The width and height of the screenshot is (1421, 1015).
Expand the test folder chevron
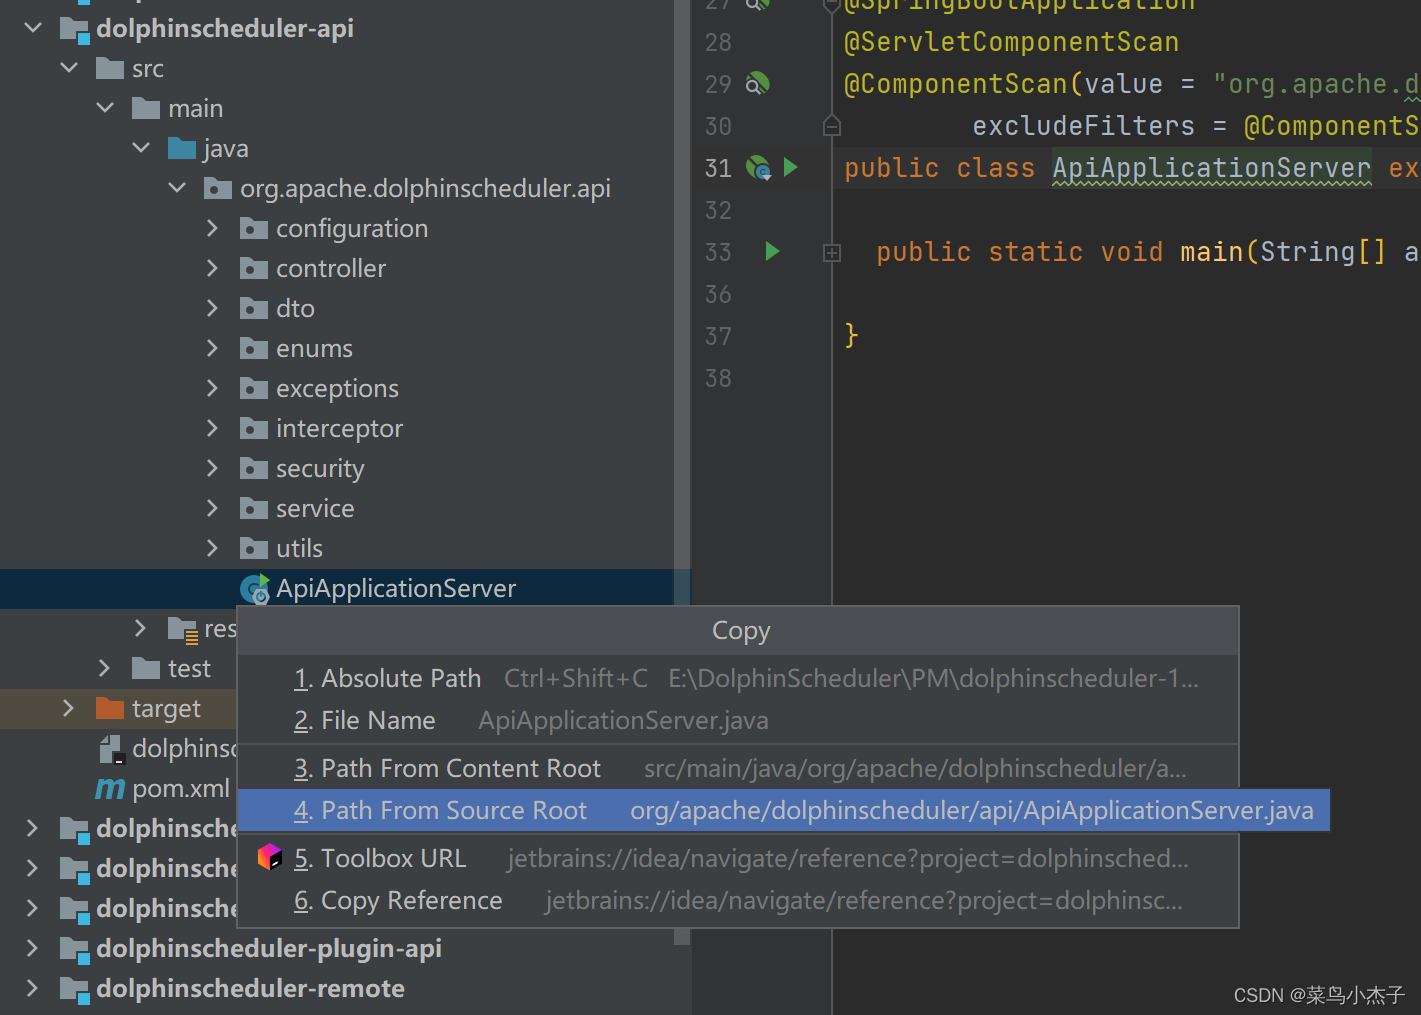[104, 668]
